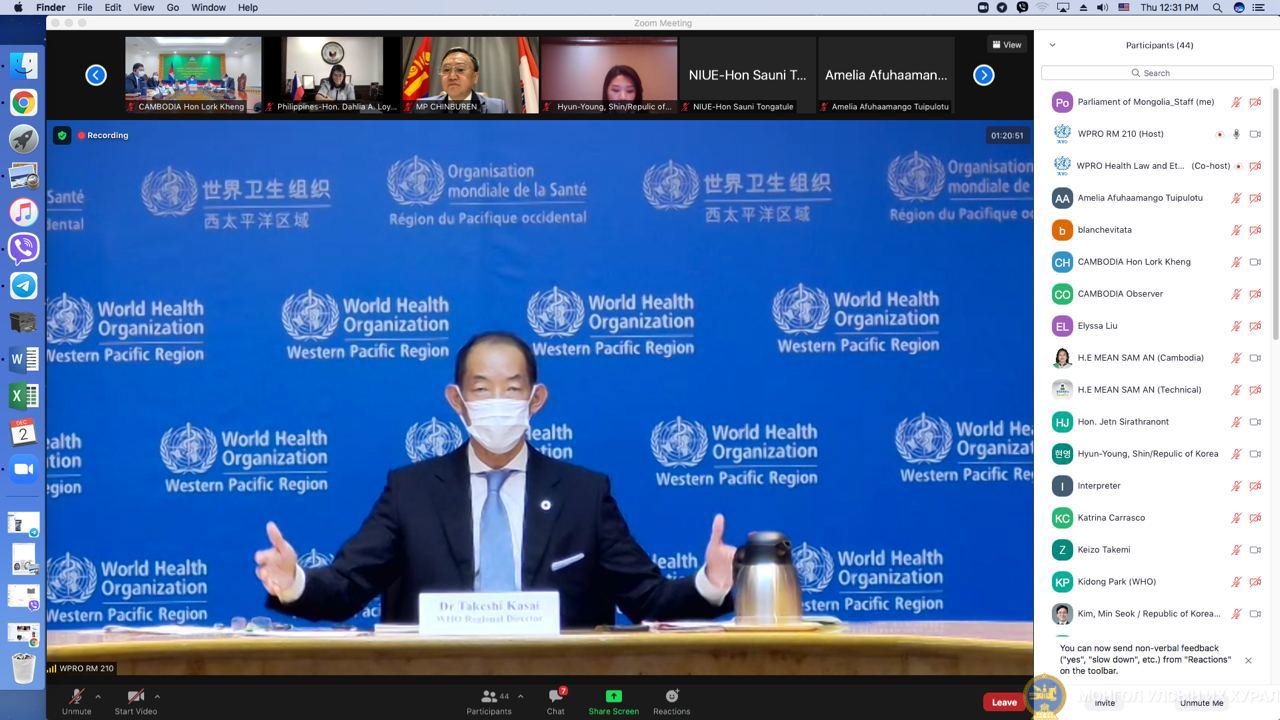Toggle mic icon for WPRO RM 210 (Host)
Screen dimensions: 1280x720
tap(1236, 134)
